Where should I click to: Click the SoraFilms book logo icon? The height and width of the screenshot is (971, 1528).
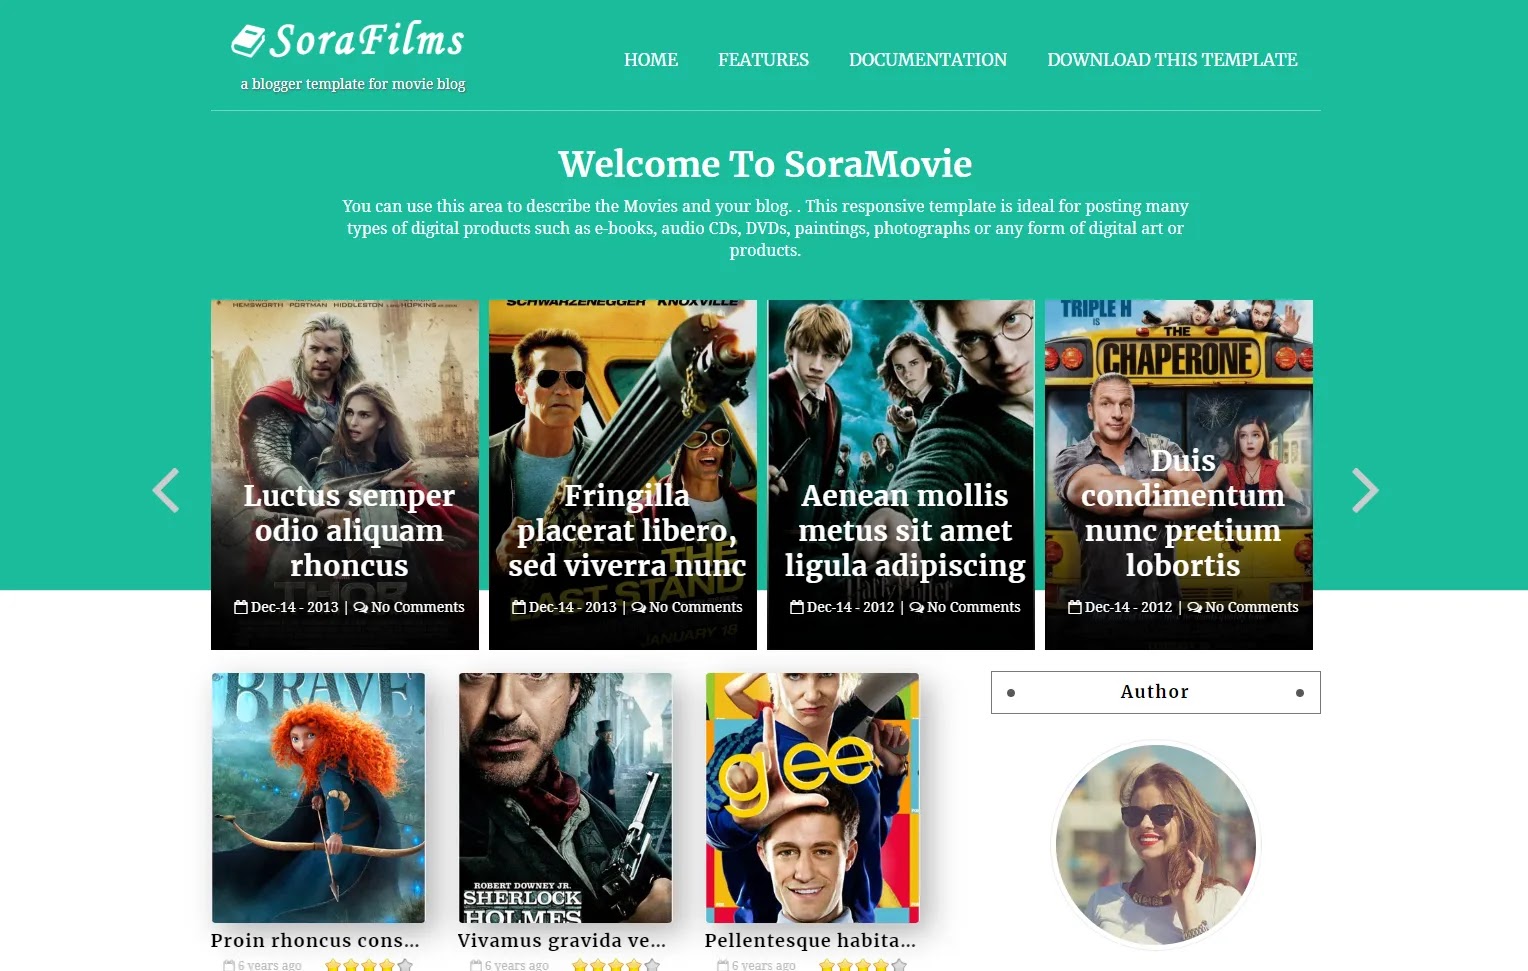pyautogui.click(x=248, y=41)
